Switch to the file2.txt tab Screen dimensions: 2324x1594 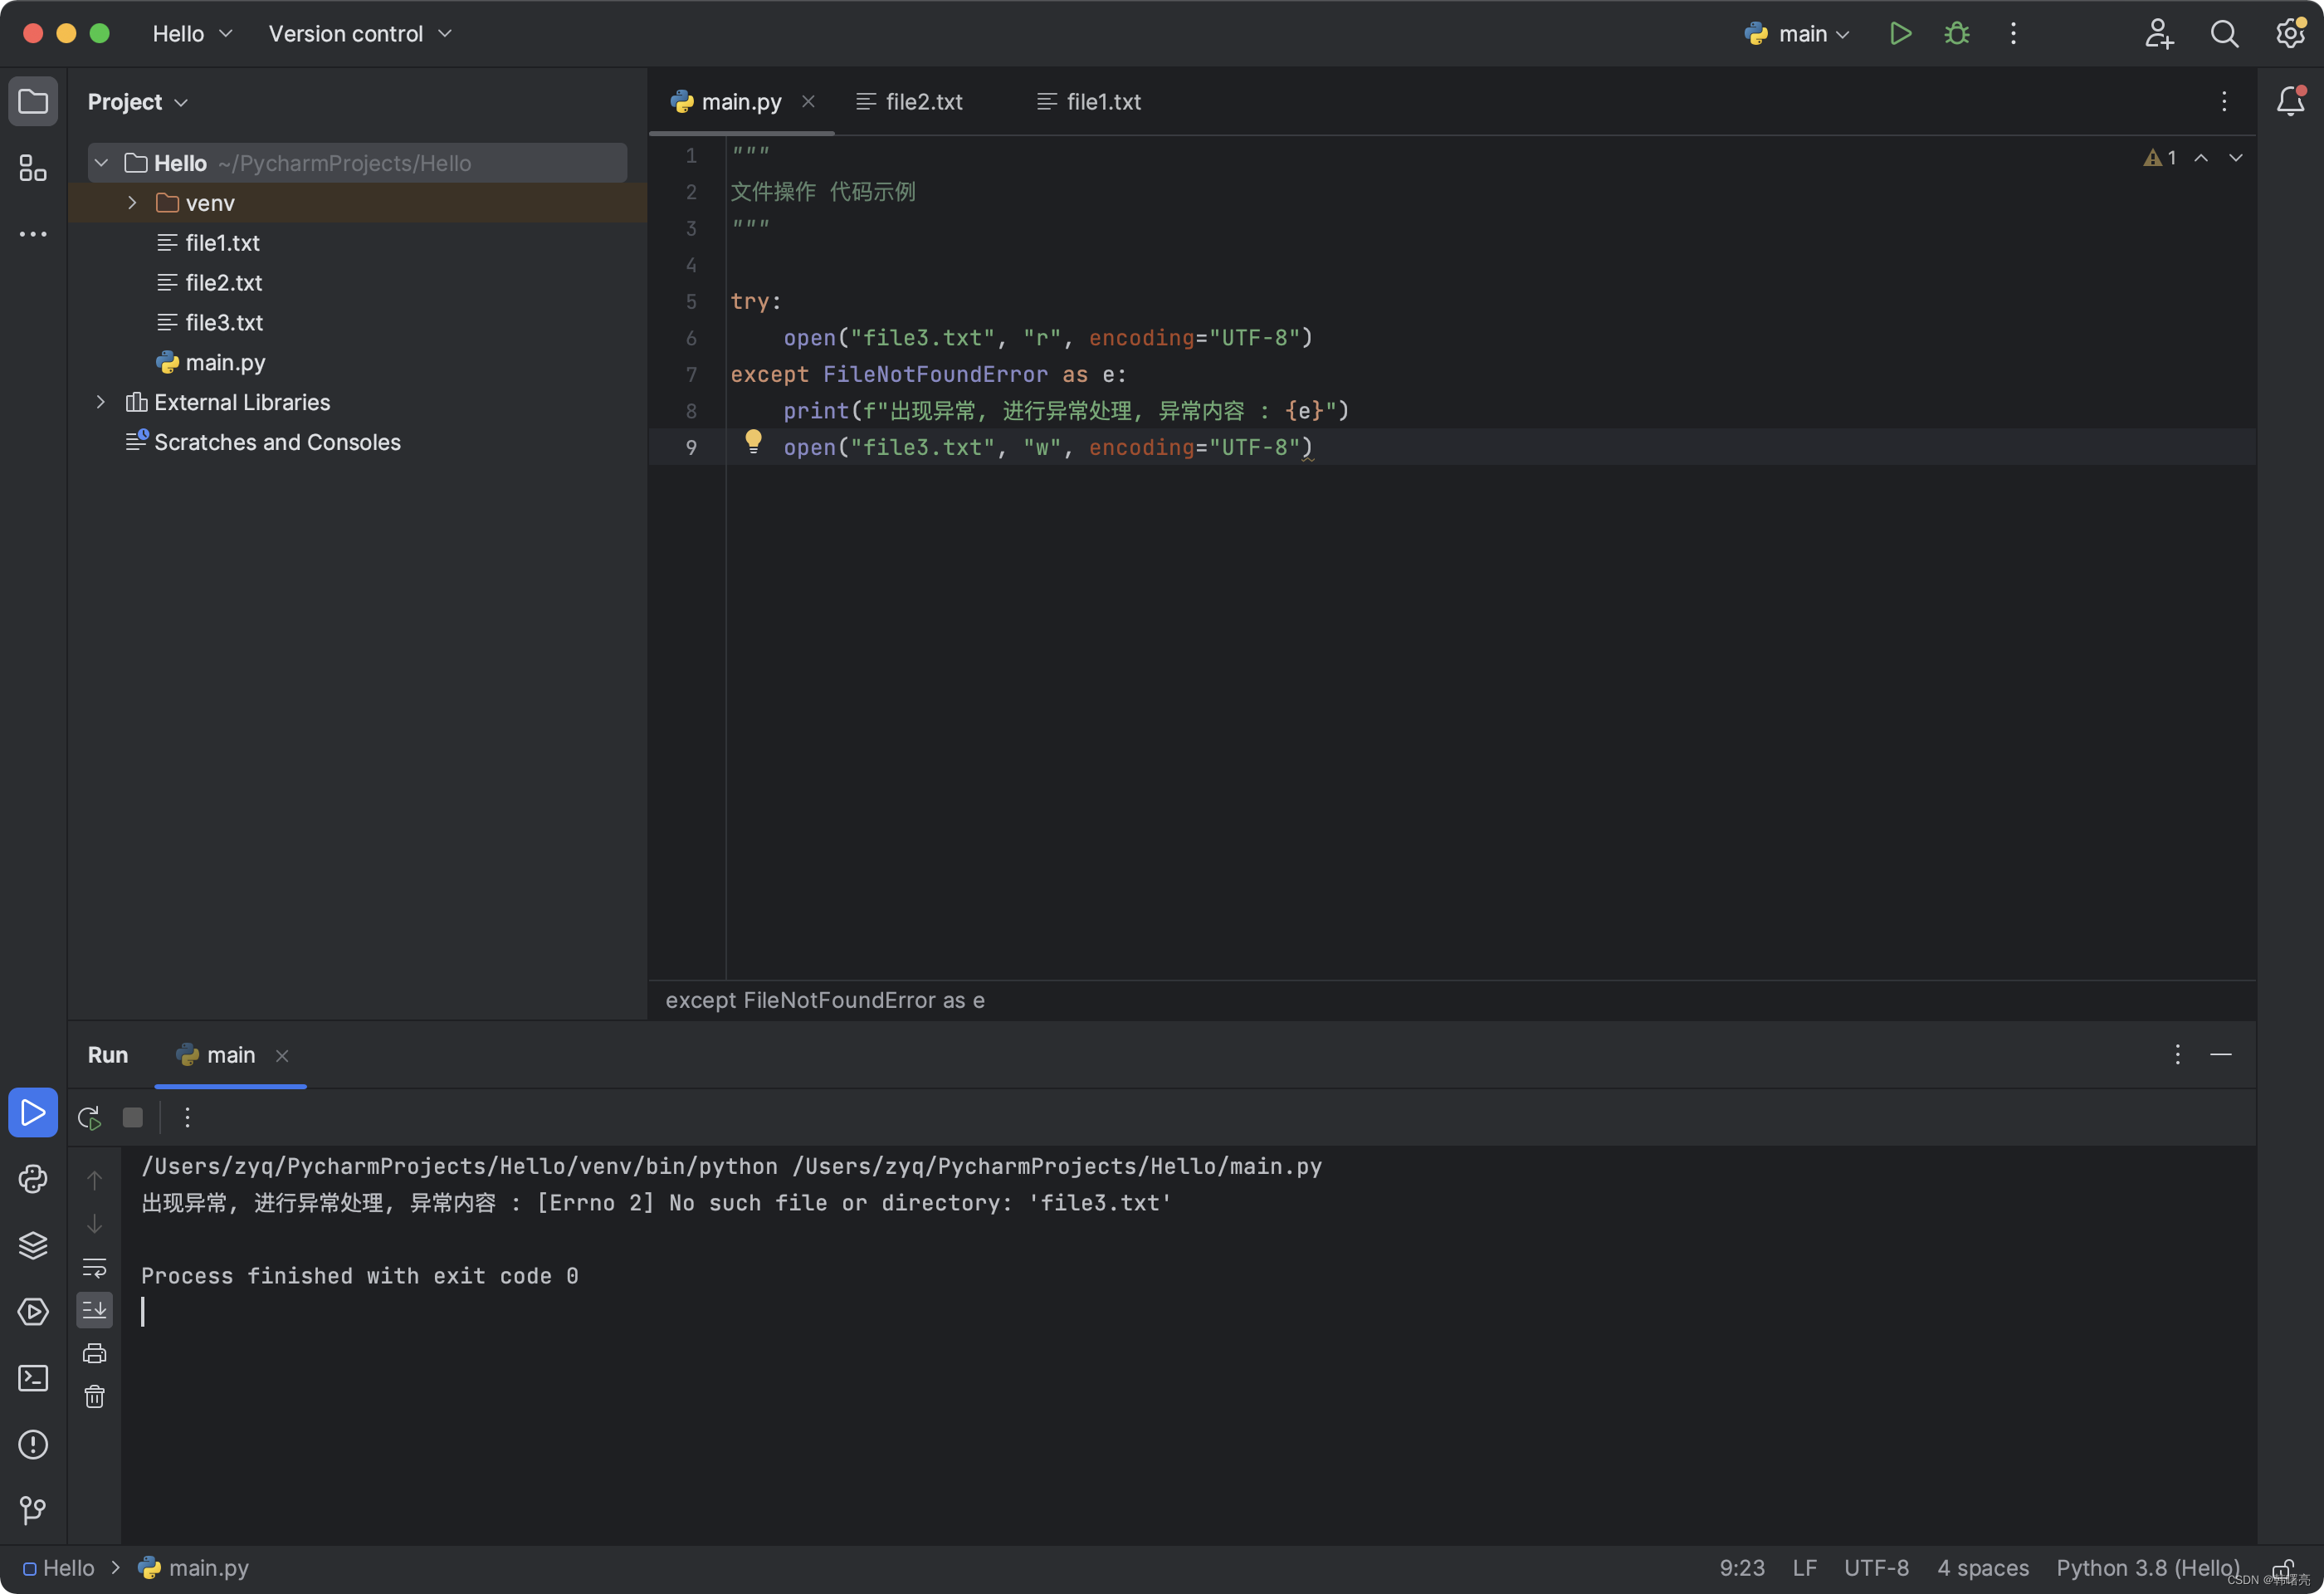(x=924, y=100)
